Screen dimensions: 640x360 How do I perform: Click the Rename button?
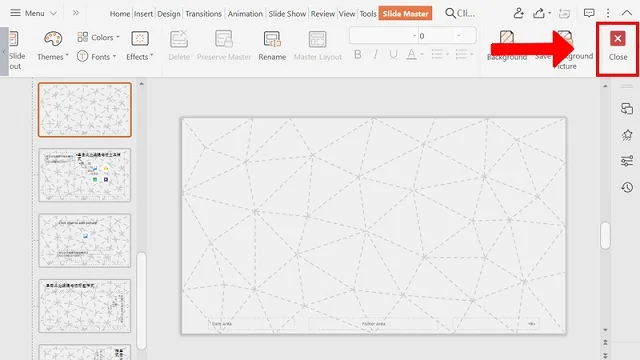(x=272, y=46)
